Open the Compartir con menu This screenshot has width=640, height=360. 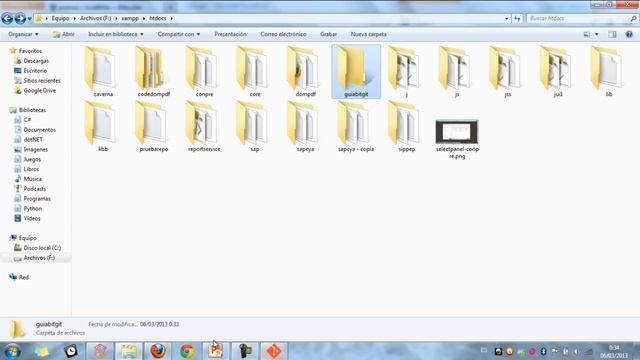click(179, 34)
